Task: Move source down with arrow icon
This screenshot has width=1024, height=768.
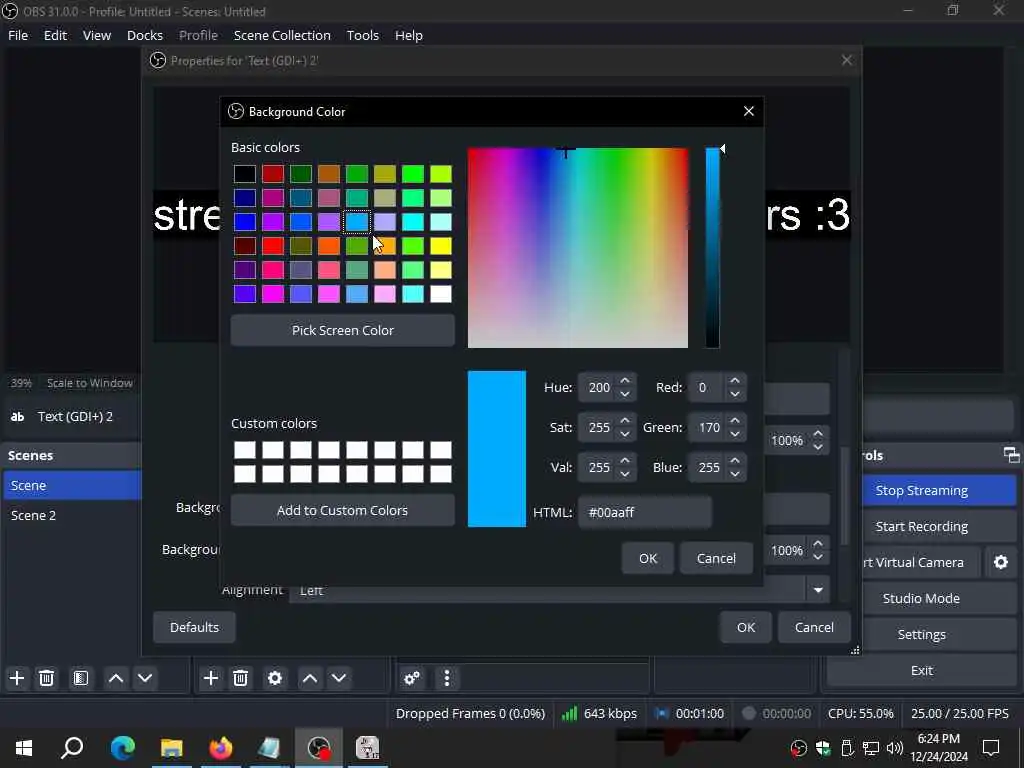Action: click(339, 678)
